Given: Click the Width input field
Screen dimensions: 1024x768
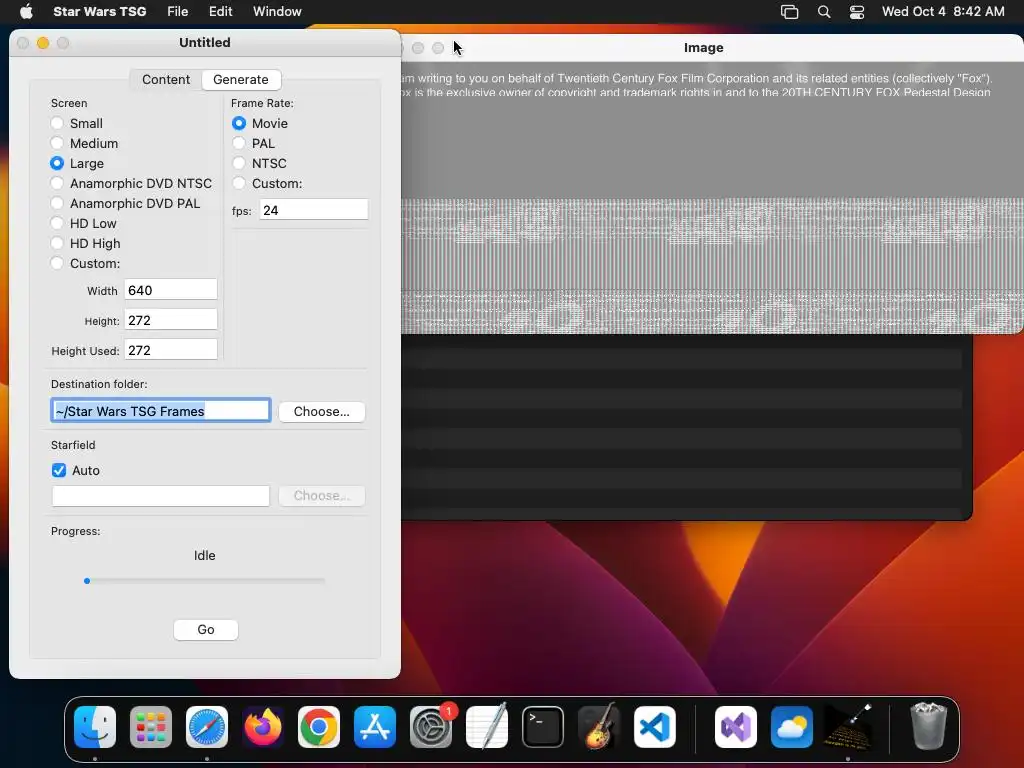Looking at the screenshot, I should 170,290.
